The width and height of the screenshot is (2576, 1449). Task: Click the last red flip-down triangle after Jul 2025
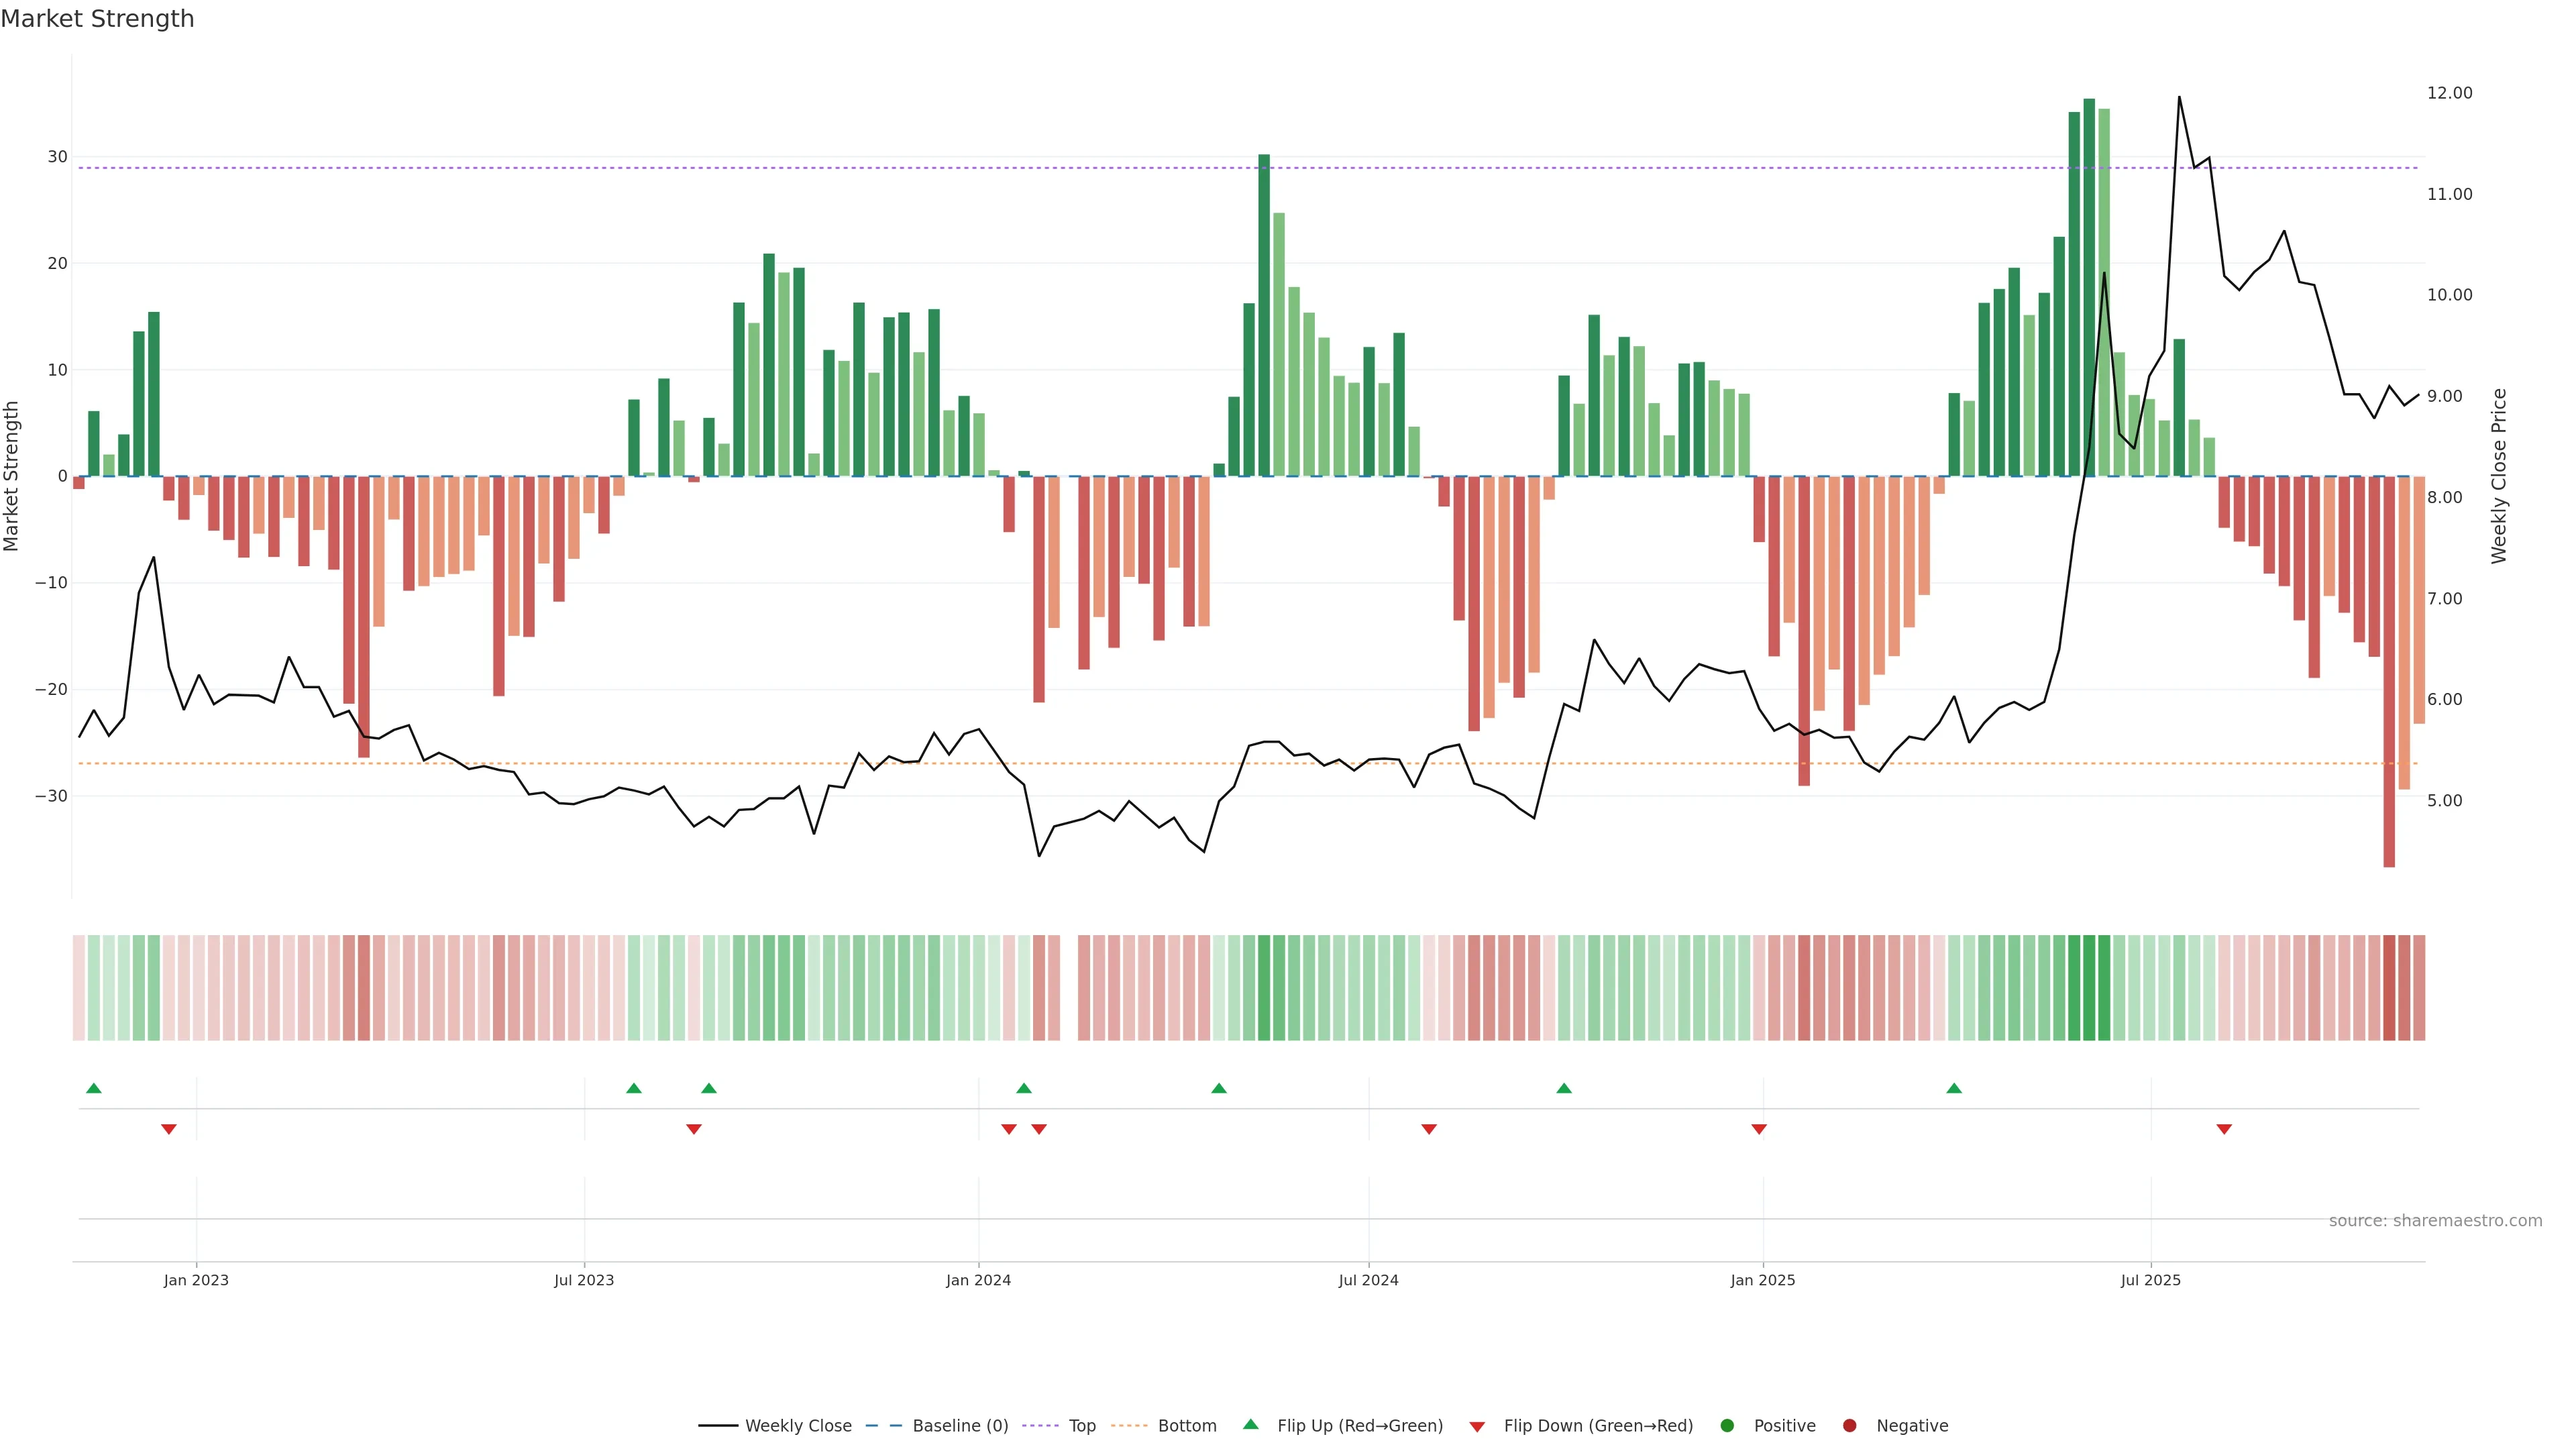click(x=2224, y=1129)
